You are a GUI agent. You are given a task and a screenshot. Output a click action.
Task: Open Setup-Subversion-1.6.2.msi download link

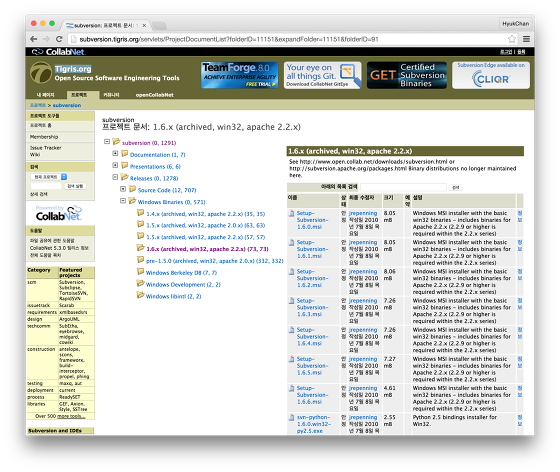click(x=312, y=278)
